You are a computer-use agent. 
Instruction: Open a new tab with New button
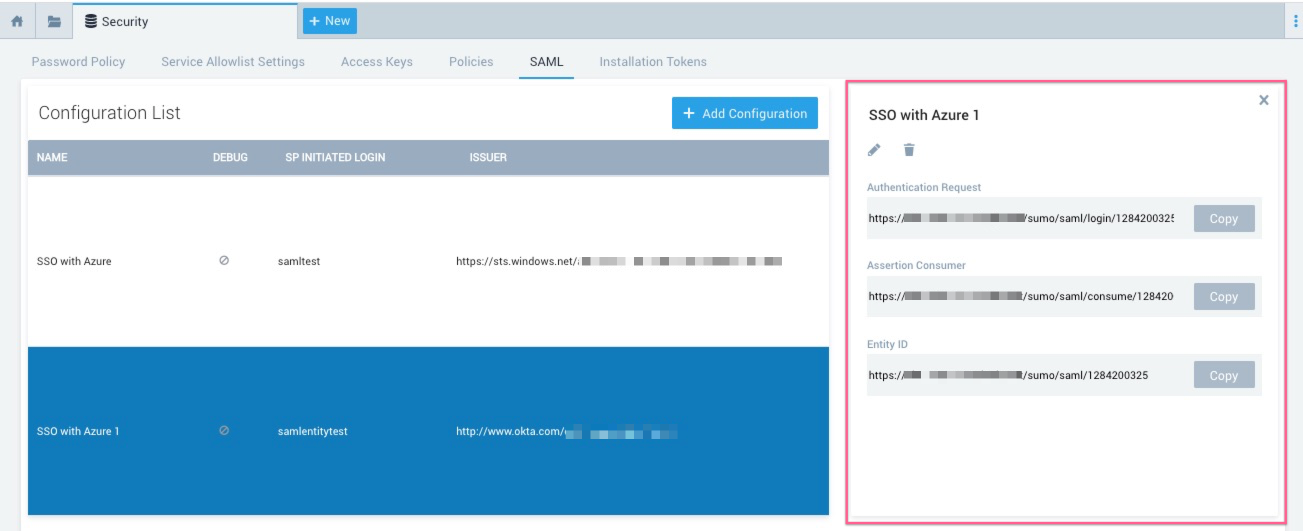(329, 21)
